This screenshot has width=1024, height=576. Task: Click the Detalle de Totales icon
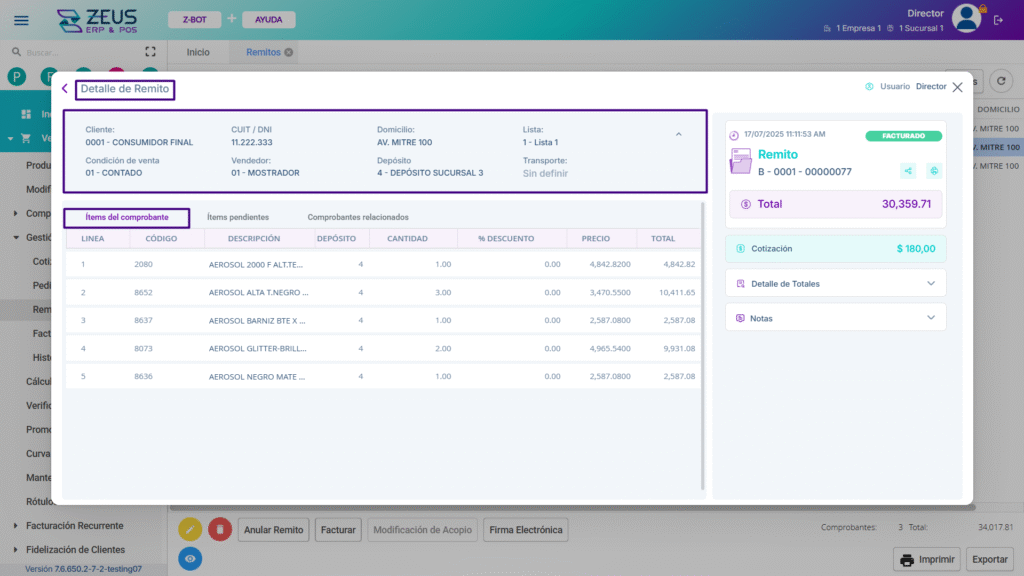coord(741,284)
